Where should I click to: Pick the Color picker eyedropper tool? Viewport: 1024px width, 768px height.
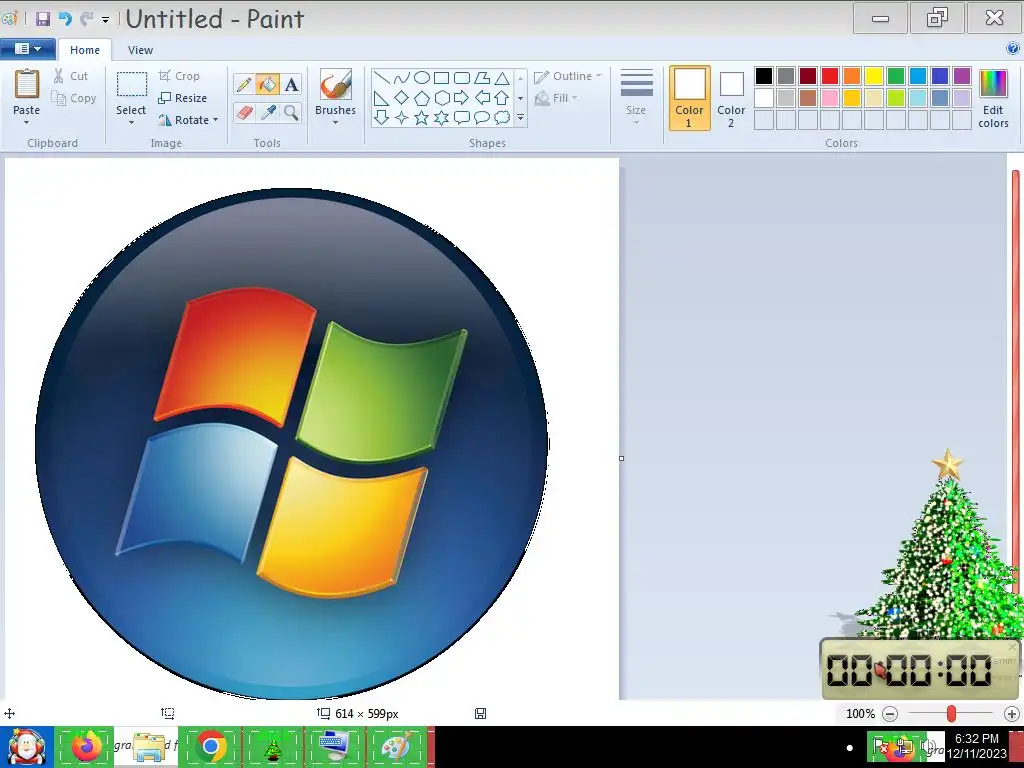(x=267, y=112)
